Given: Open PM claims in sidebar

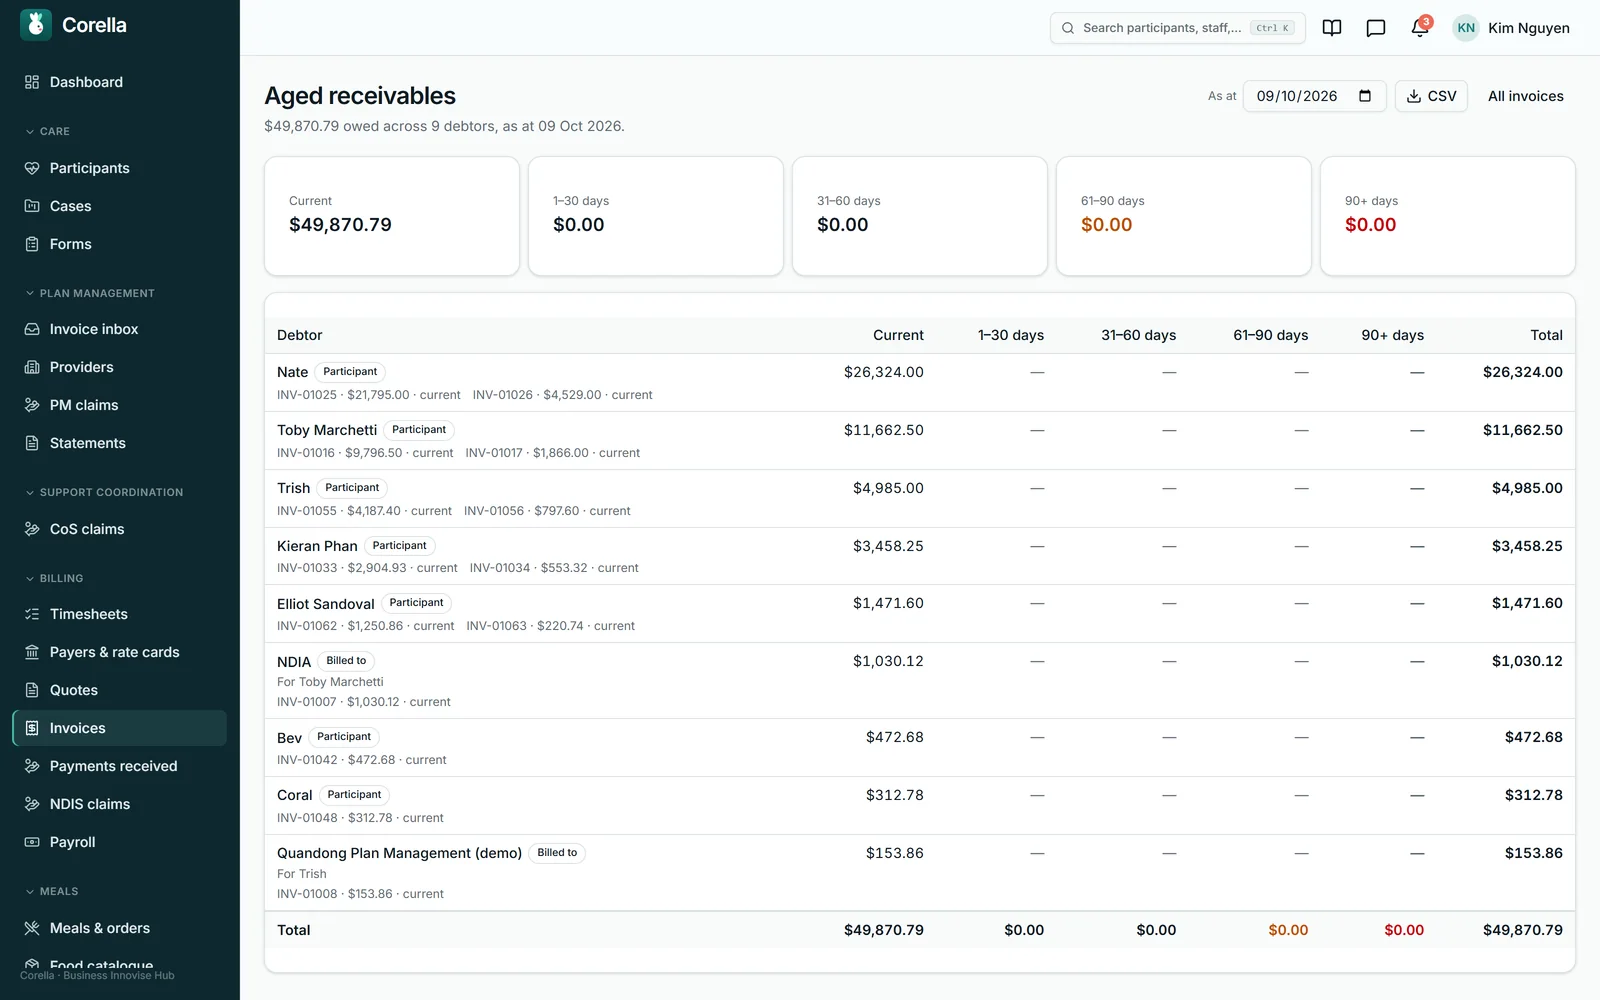Looking at the screenshot, I should (x=119, y=405).
